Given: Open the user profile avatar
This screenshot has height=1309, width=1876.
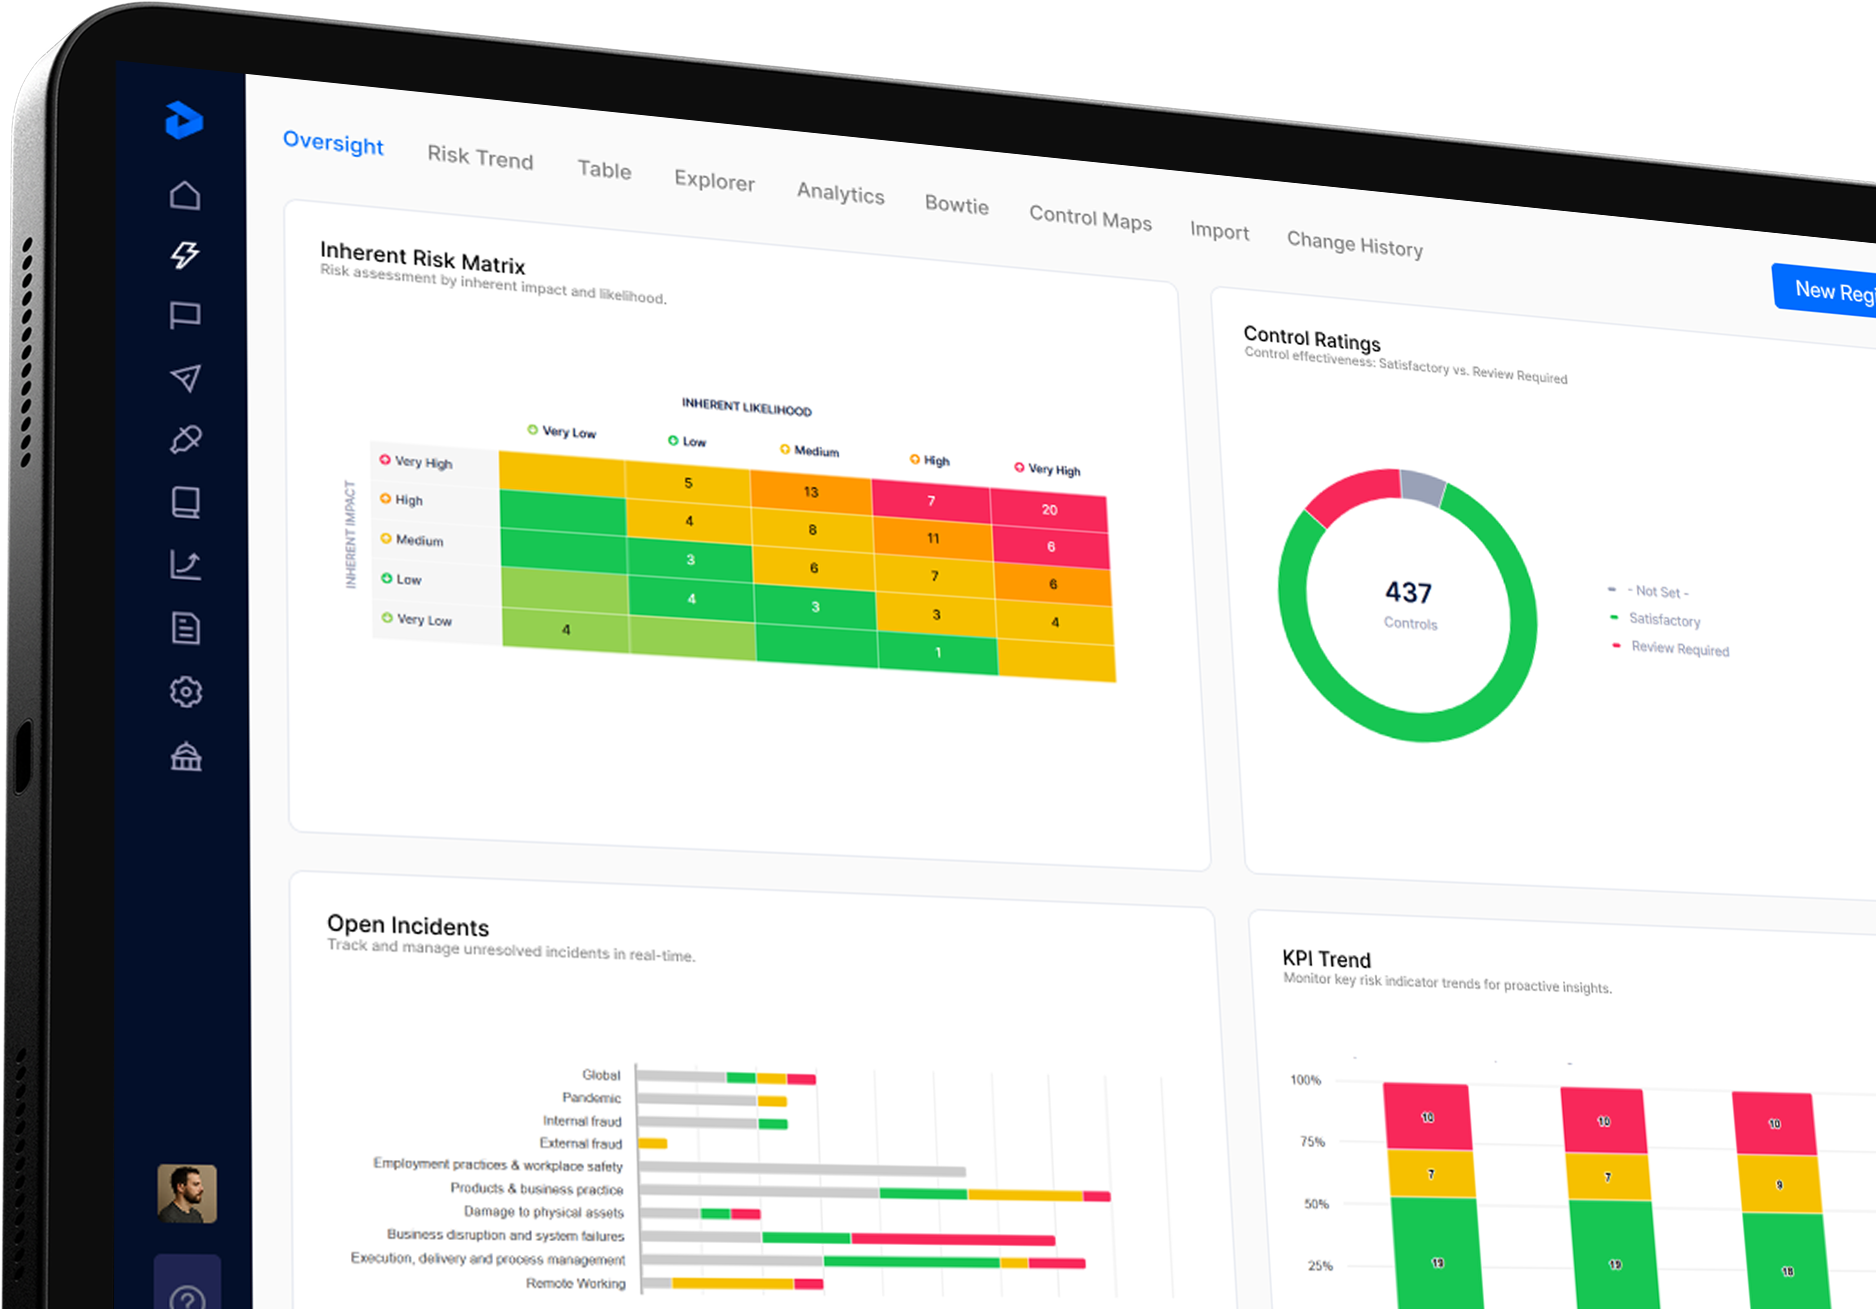Looking at the screenshot, I should pyautogui.click(x=187, y=1193).
